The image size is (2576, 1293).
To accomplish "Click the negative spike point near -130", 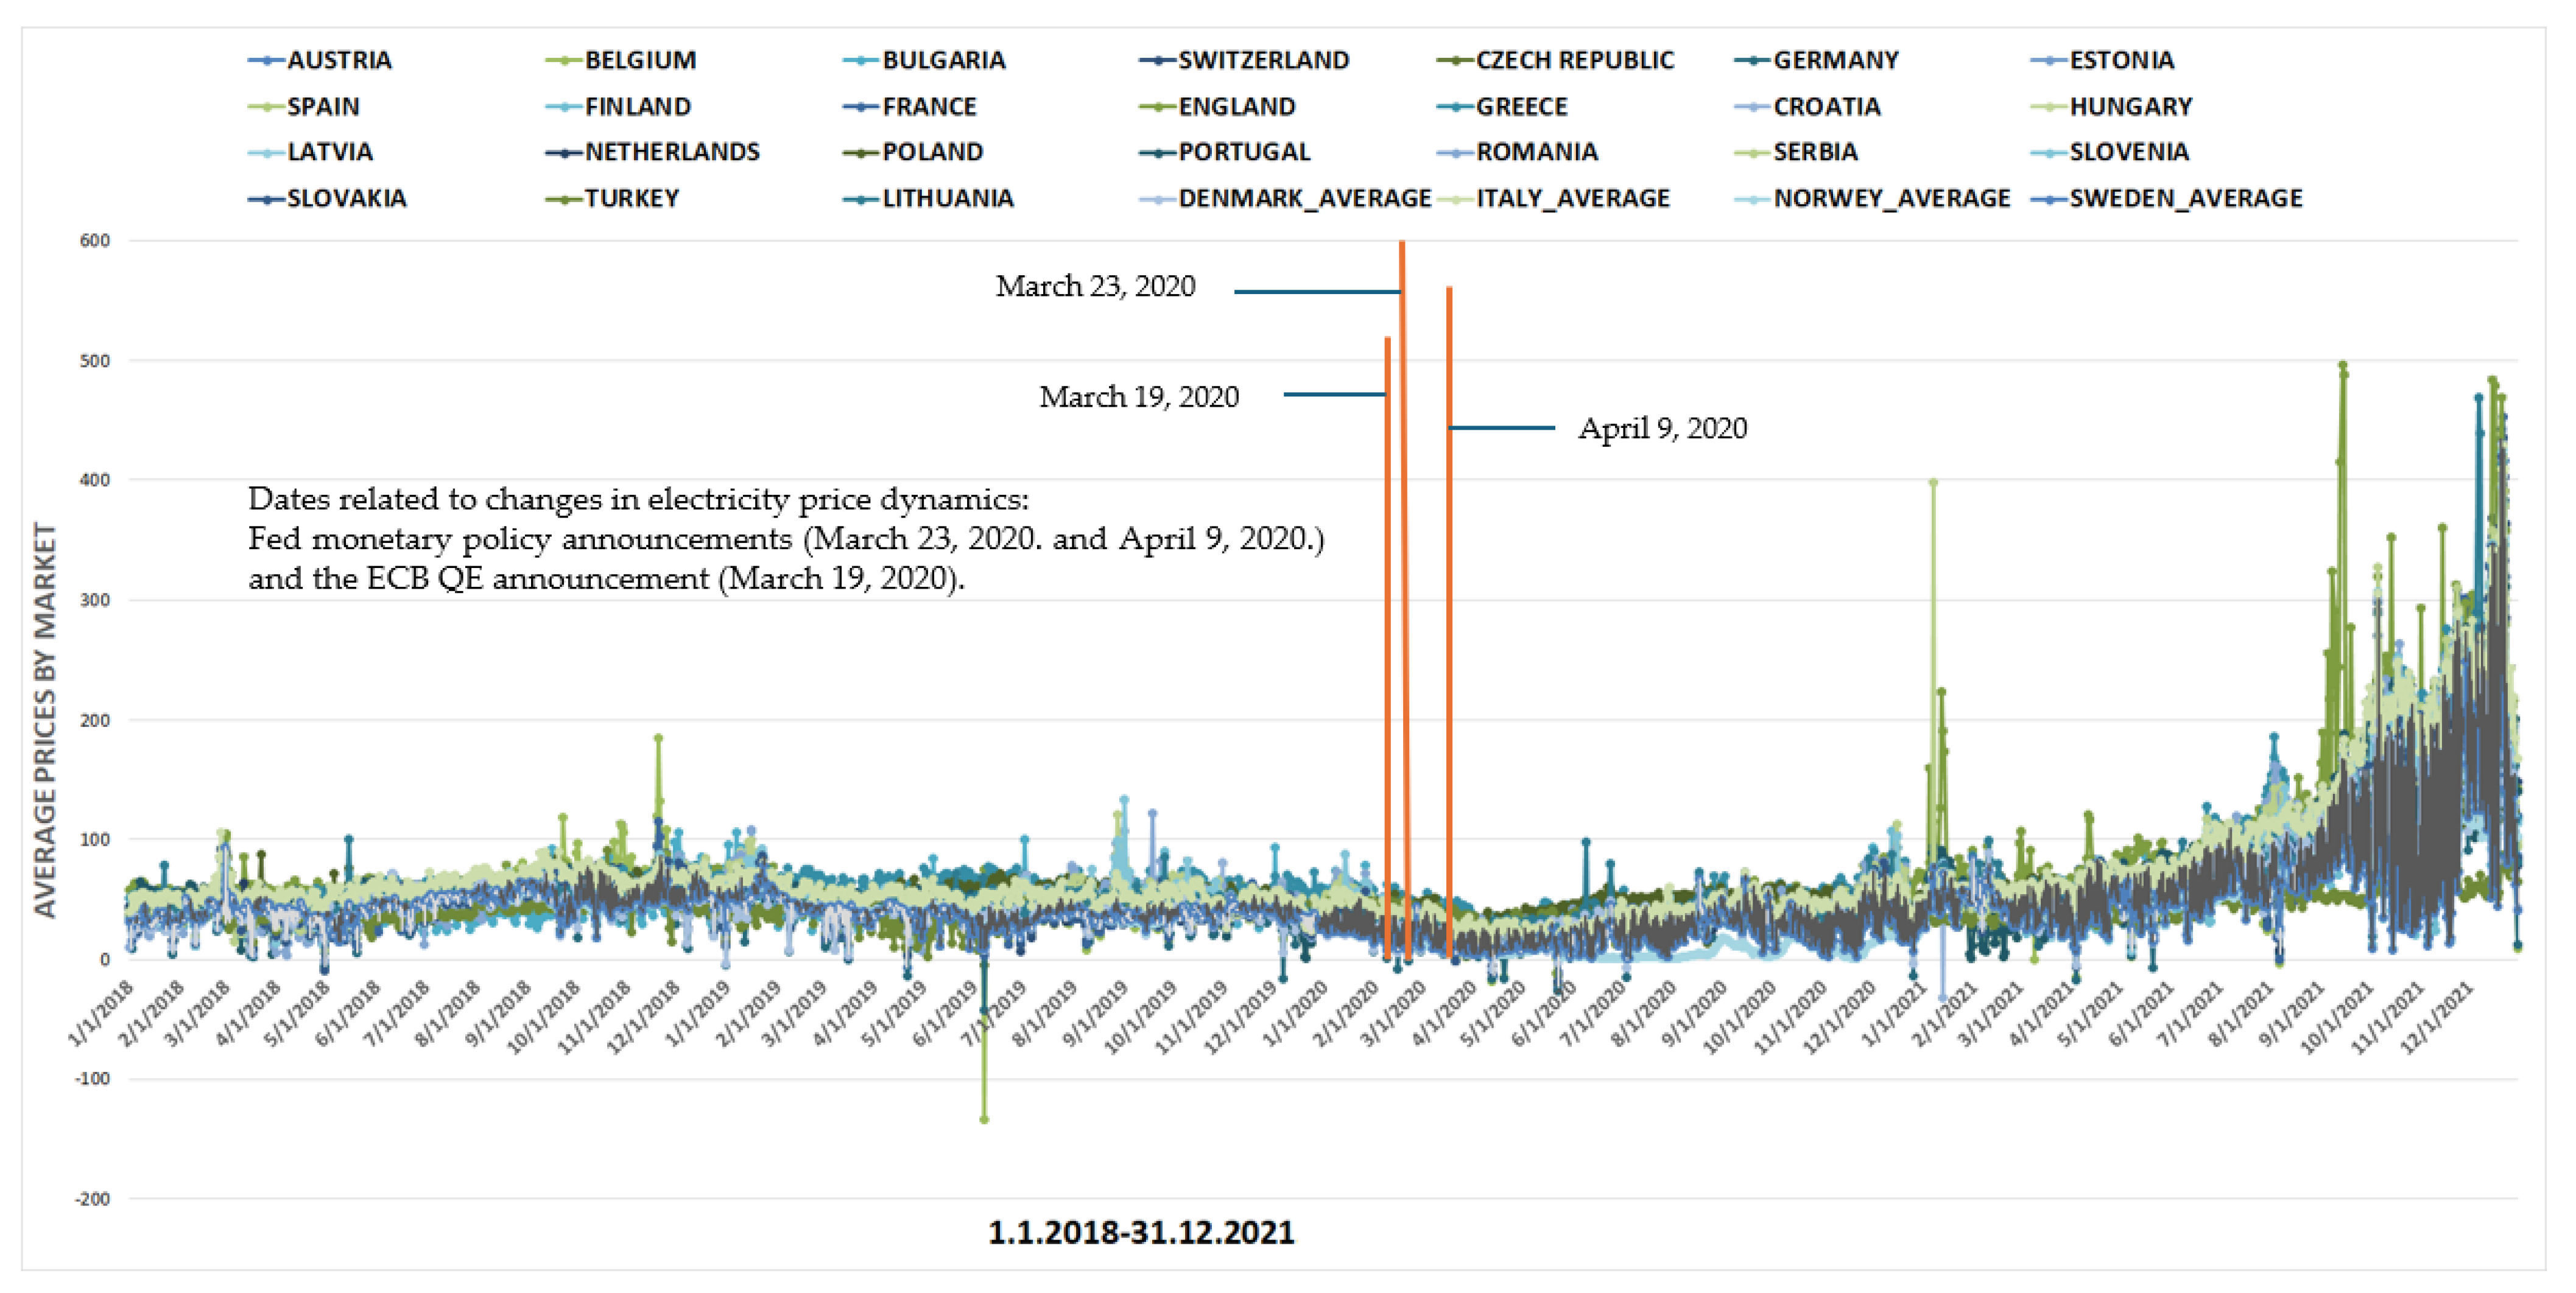I will pyautogui.click(x=984, y=1119).
